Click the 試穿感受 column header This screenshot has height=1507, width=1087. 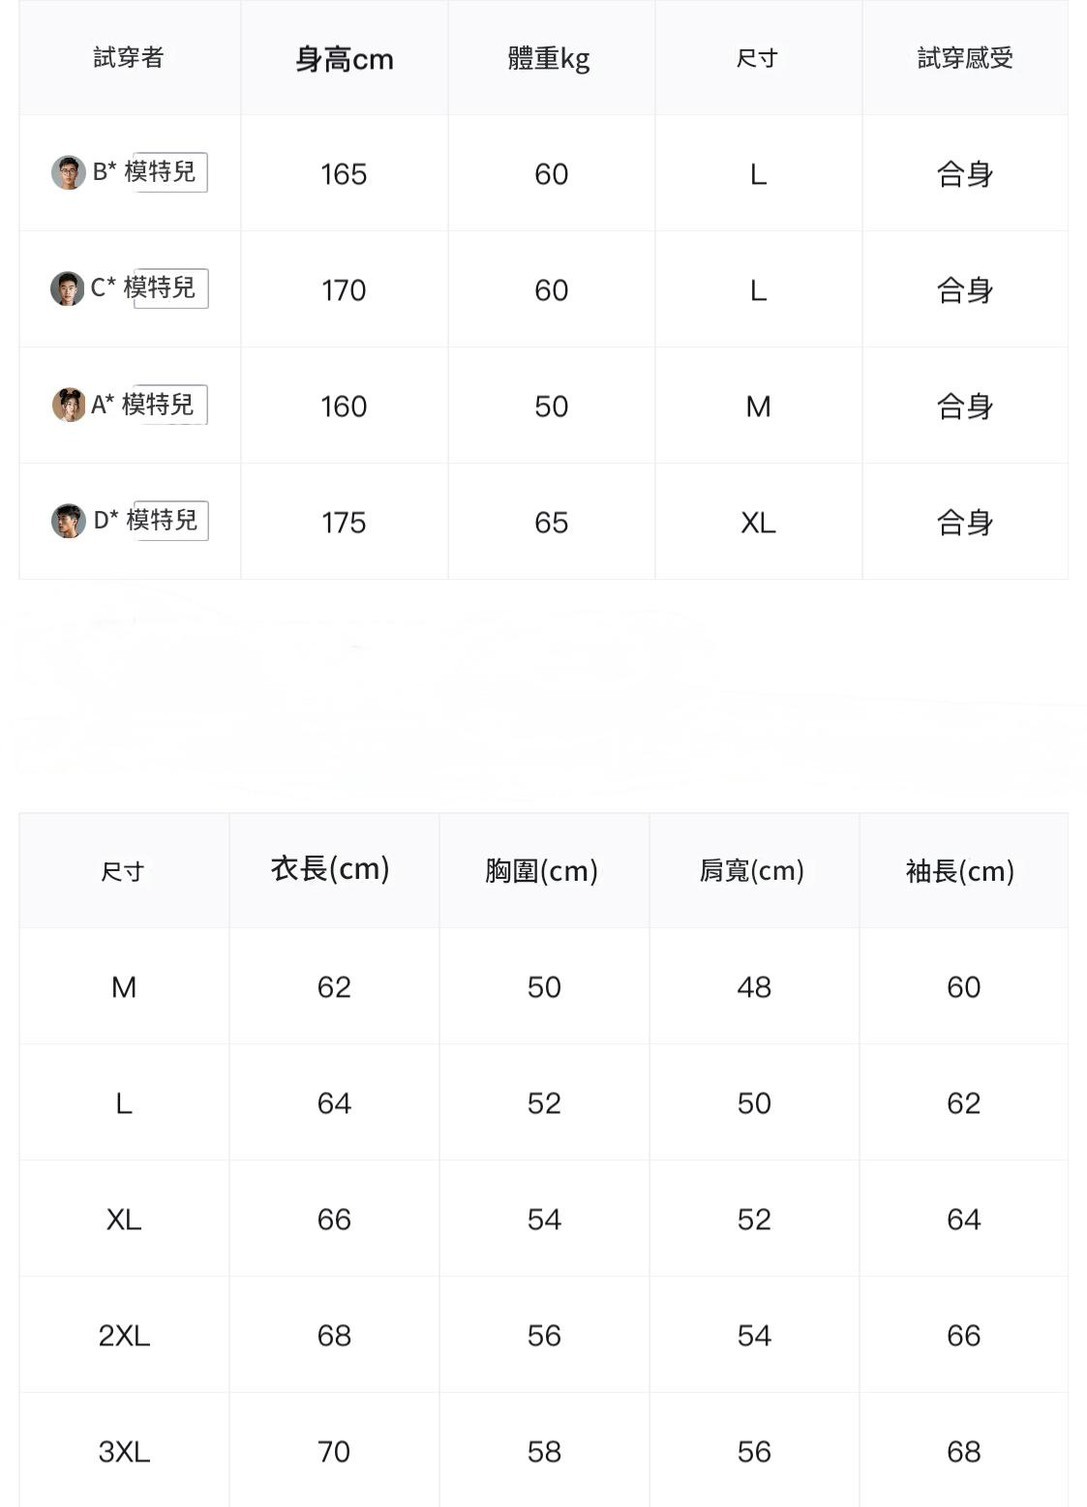[x=965, y=59]
